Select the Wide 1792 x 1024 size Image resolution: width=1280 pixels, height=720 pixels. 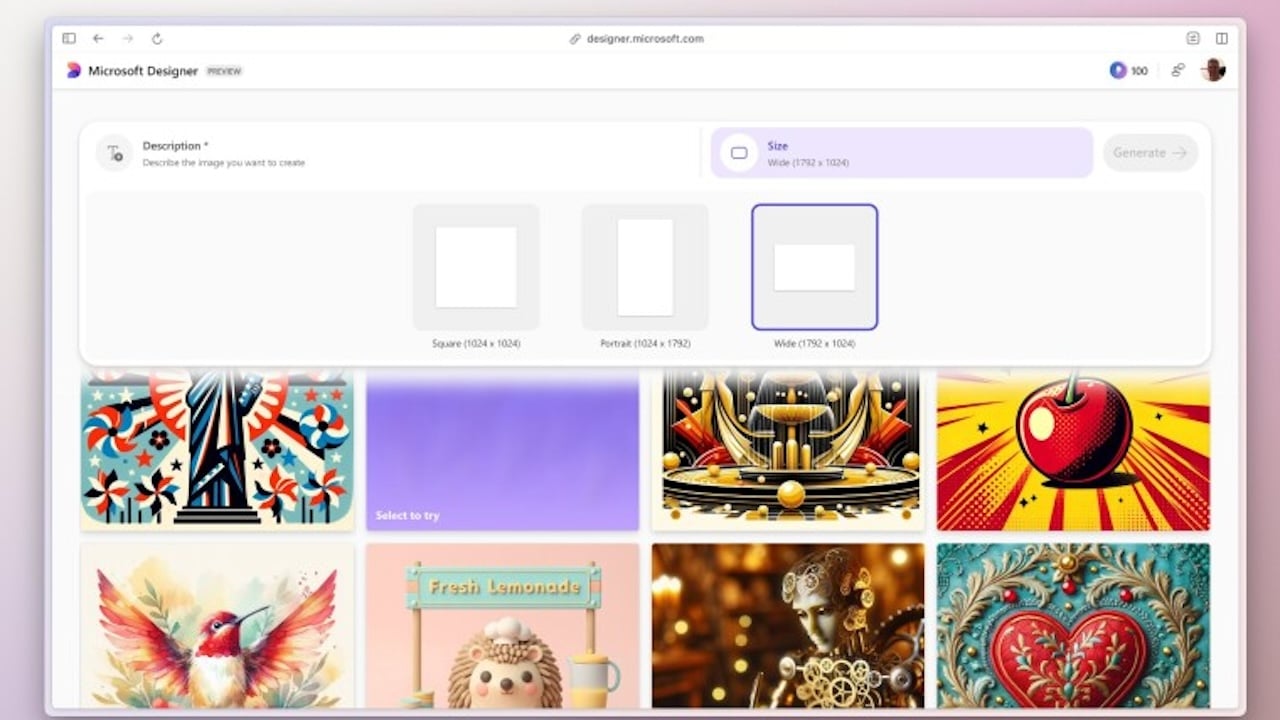coord(814,266)
